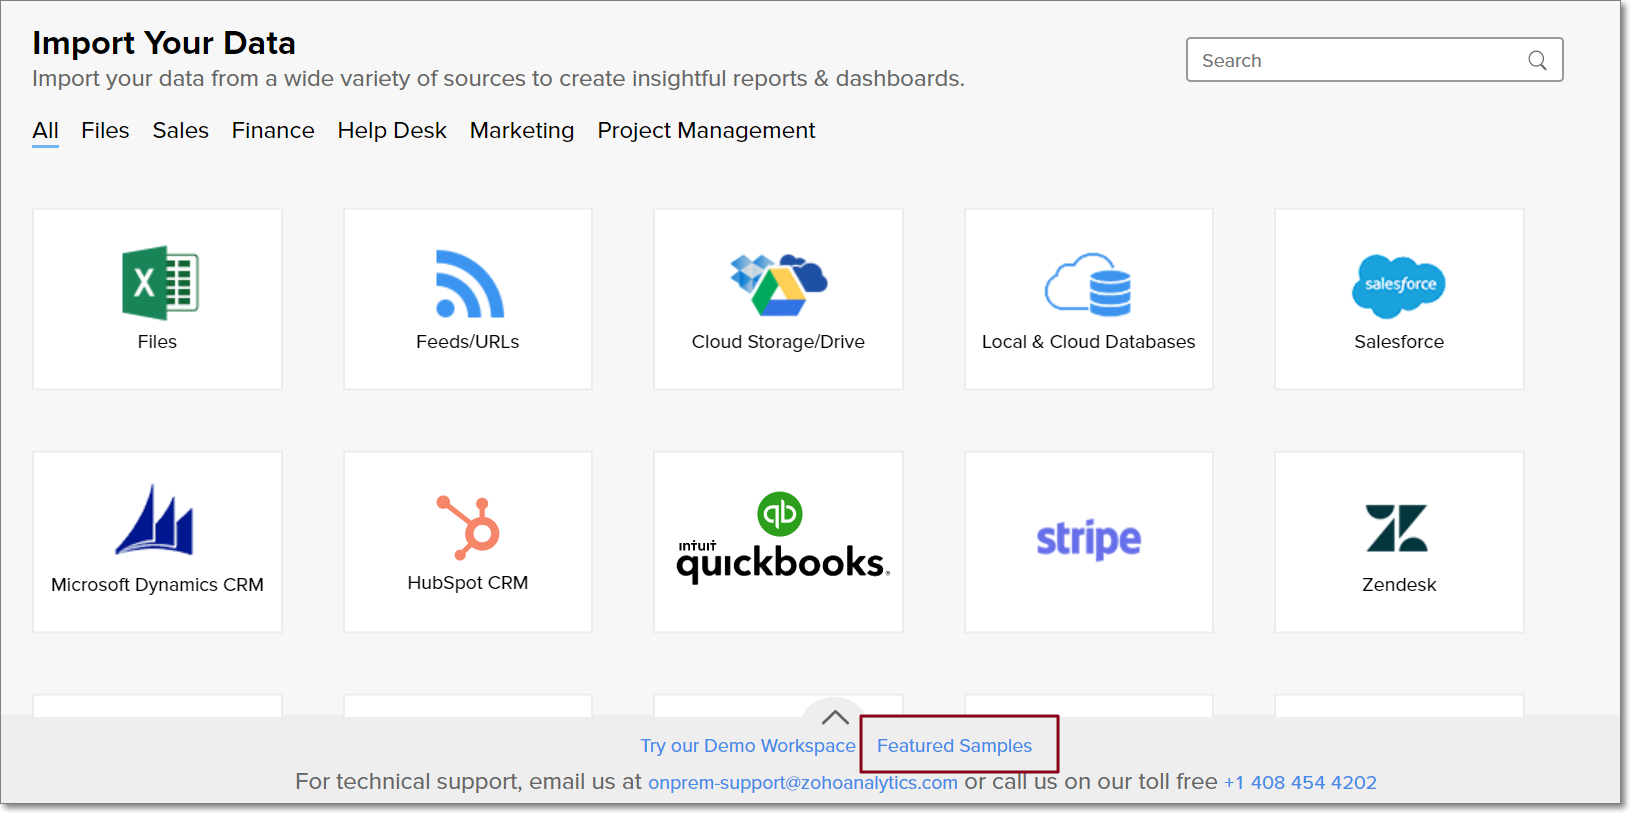Click the Zendesk label text
The height and width of the screenshot is (813, 1630).
click(x=1399, y=585)
